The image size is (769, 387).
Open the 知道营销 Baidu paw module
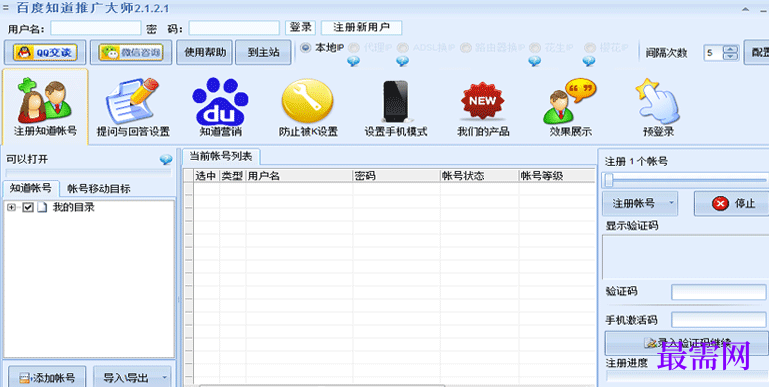coord(220,108)
